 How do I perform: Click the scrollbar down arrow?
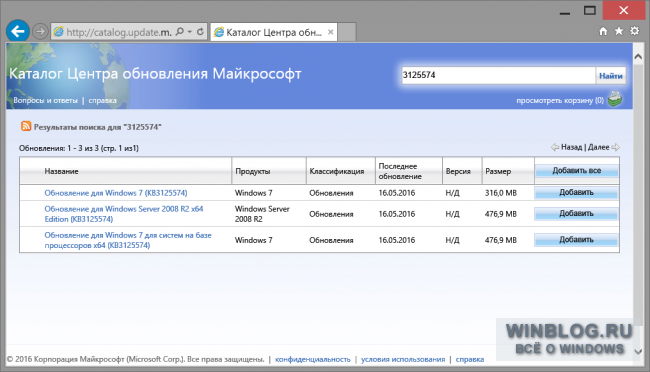click(x=638, y=352)
